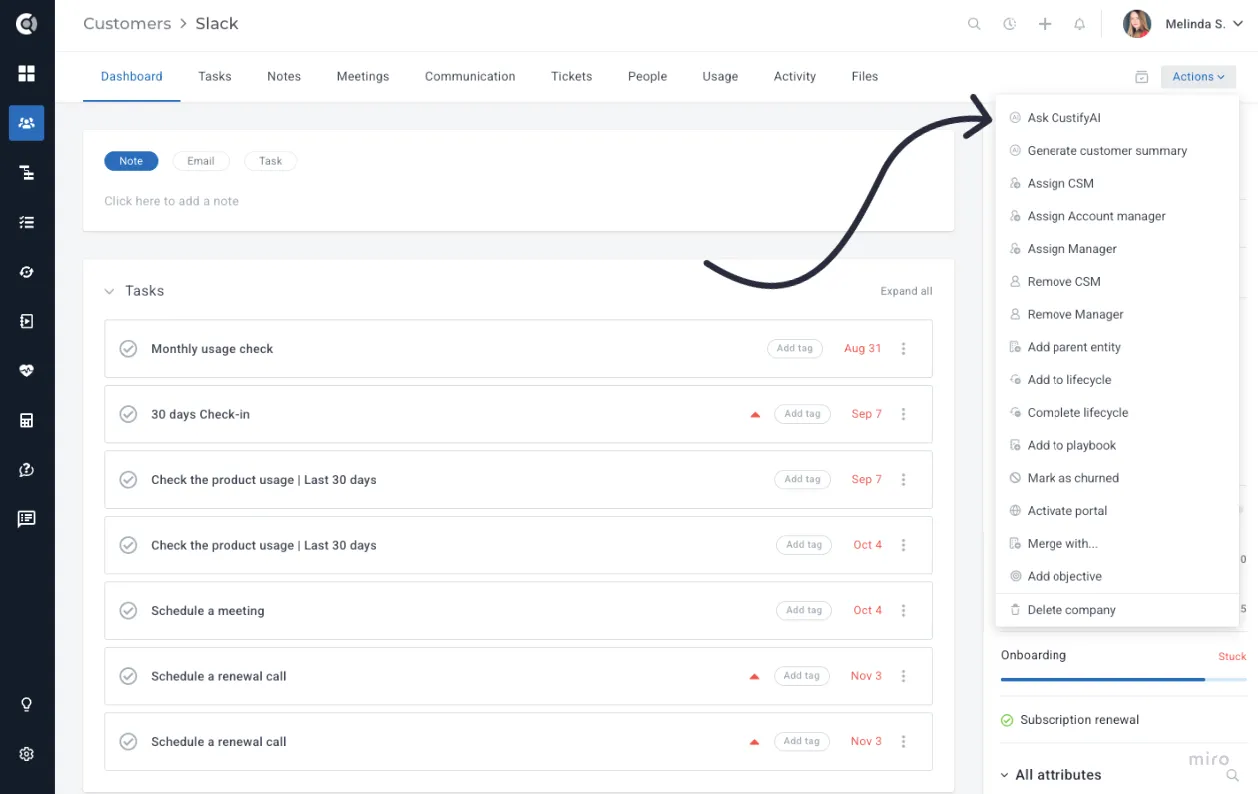Select the Email pill
1258x794 pixels.
click(201, 161)
